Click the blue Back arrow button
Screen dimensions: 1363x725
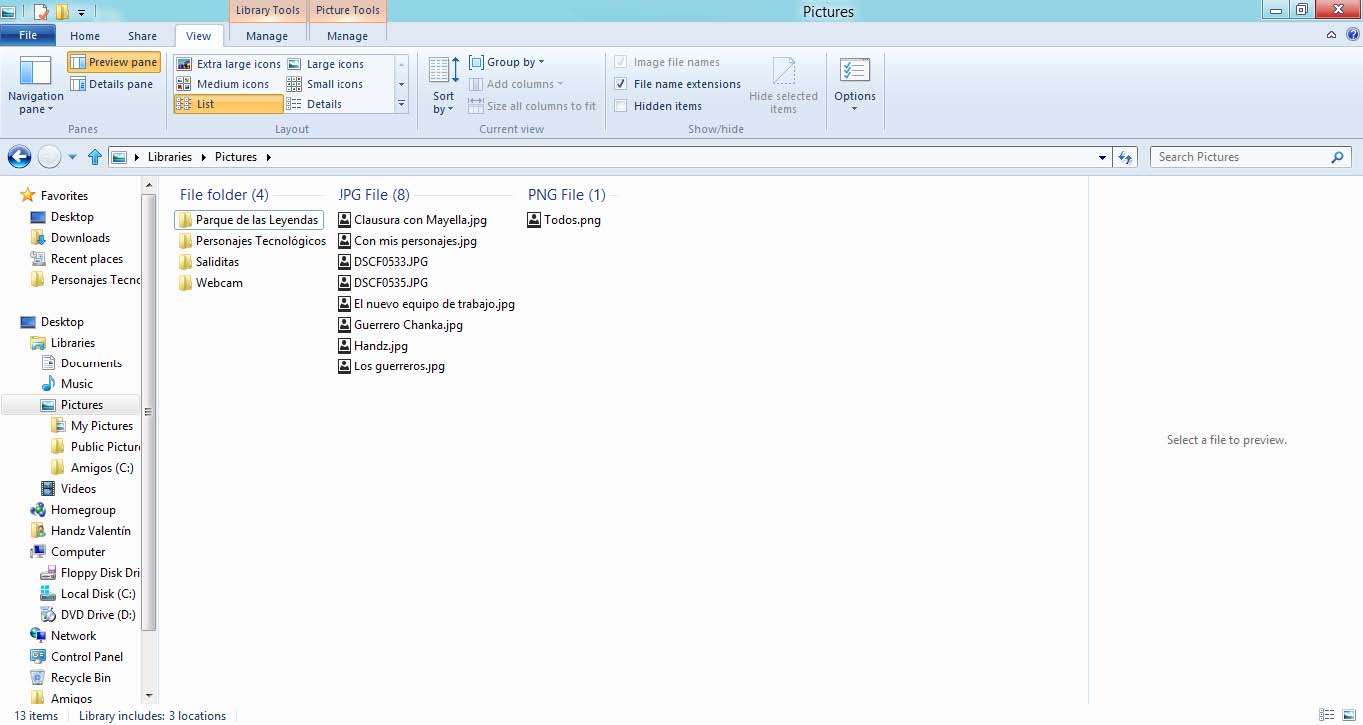pyautogui.click(x=19, y=157)
